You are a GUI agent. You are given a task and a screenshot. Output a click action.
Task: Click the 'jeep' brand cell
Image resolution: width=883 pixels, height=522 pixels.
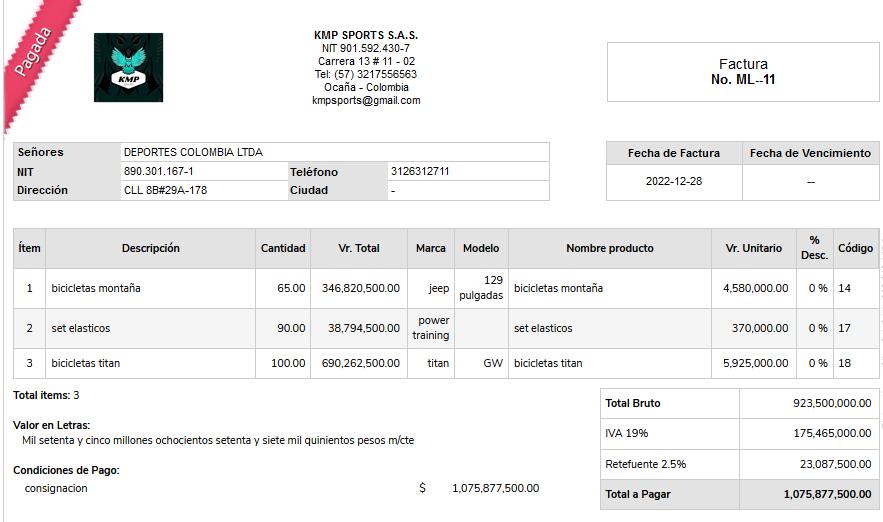coord(439,288)
